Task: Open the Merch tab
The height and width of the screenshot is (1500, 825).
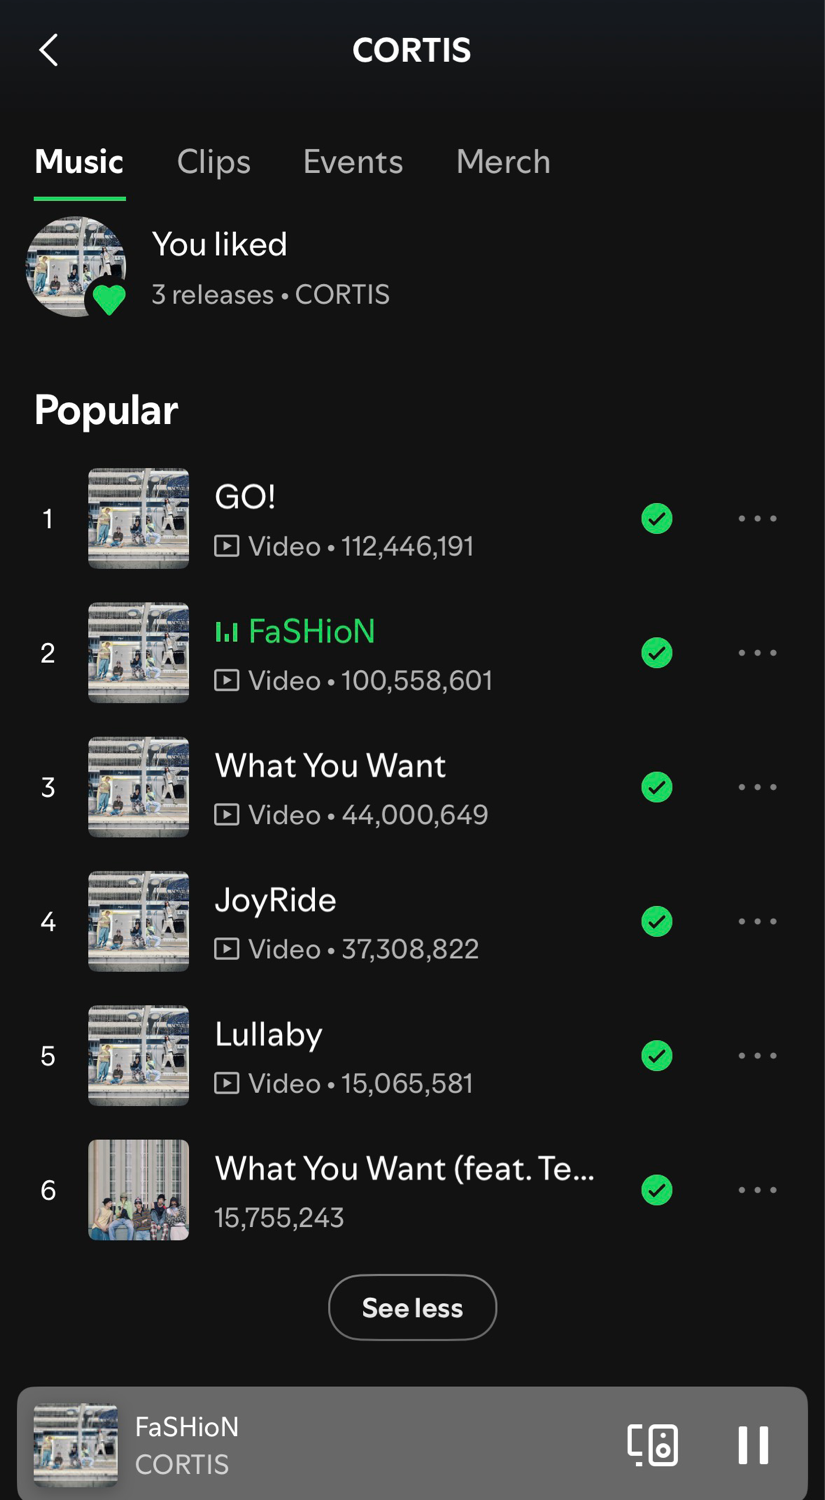Action: click(503, 162)
